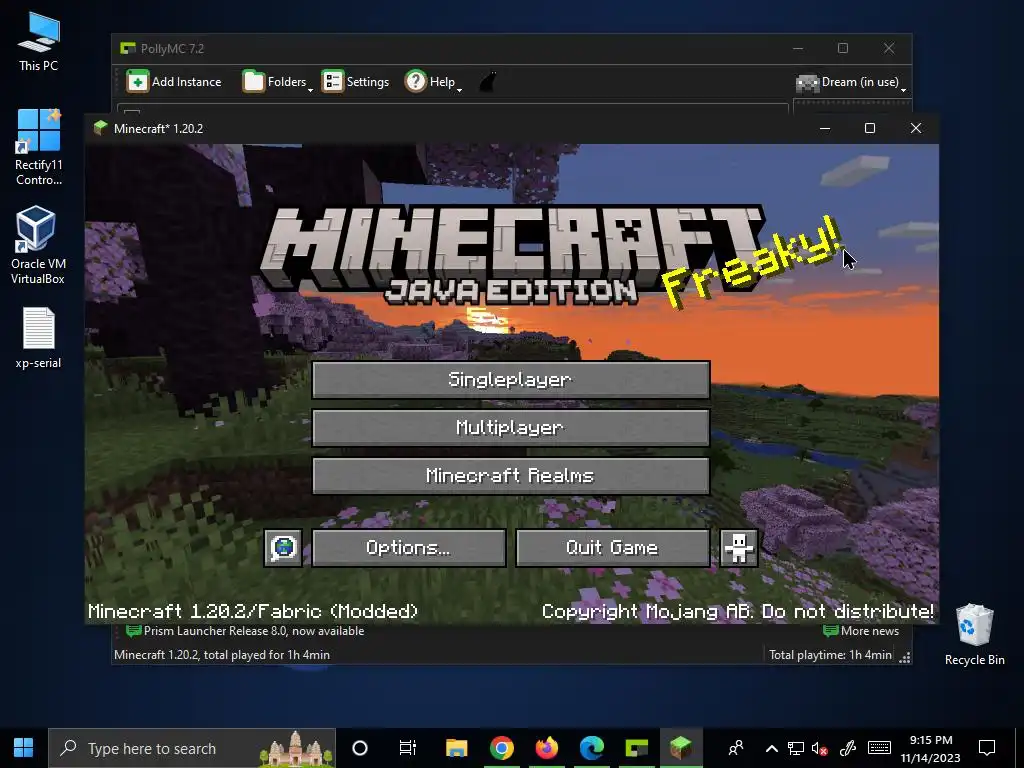
Task: Click Add Instance in PollyMC
Action: coord(174,82)
